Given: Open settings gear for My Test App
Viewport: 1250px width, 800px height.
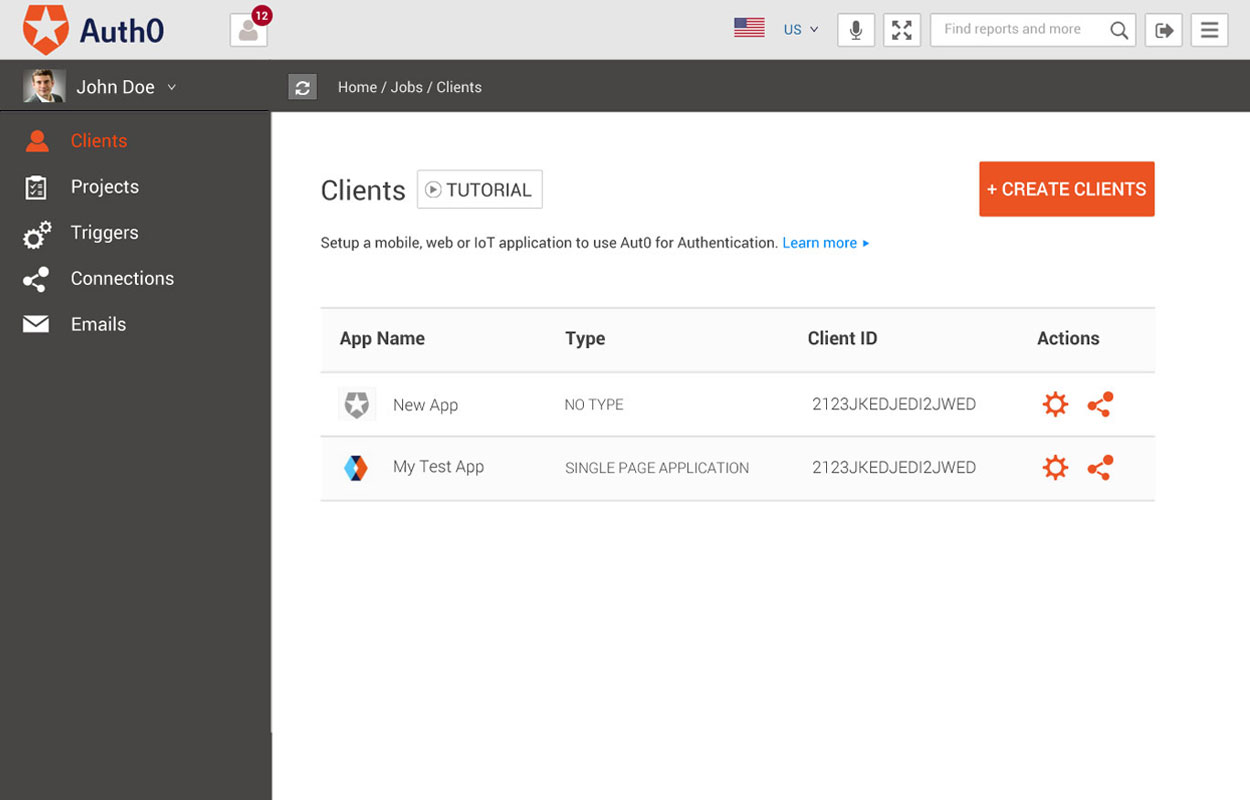Looking at the screenshot, I should pos(1055,467).
